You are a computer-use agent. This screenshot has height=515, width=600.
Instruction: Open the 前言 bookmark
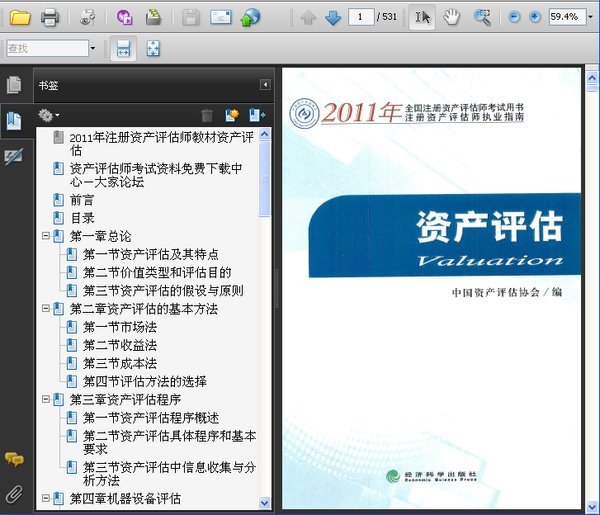82,200
